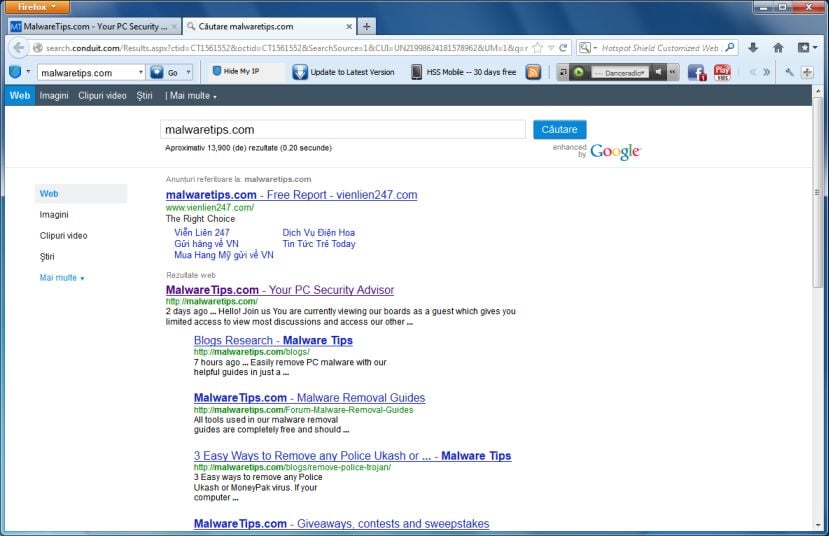Start the Danceradio radio with the green play button
The width and height of the screenshot is (829, 536).
tap(578, 72)
